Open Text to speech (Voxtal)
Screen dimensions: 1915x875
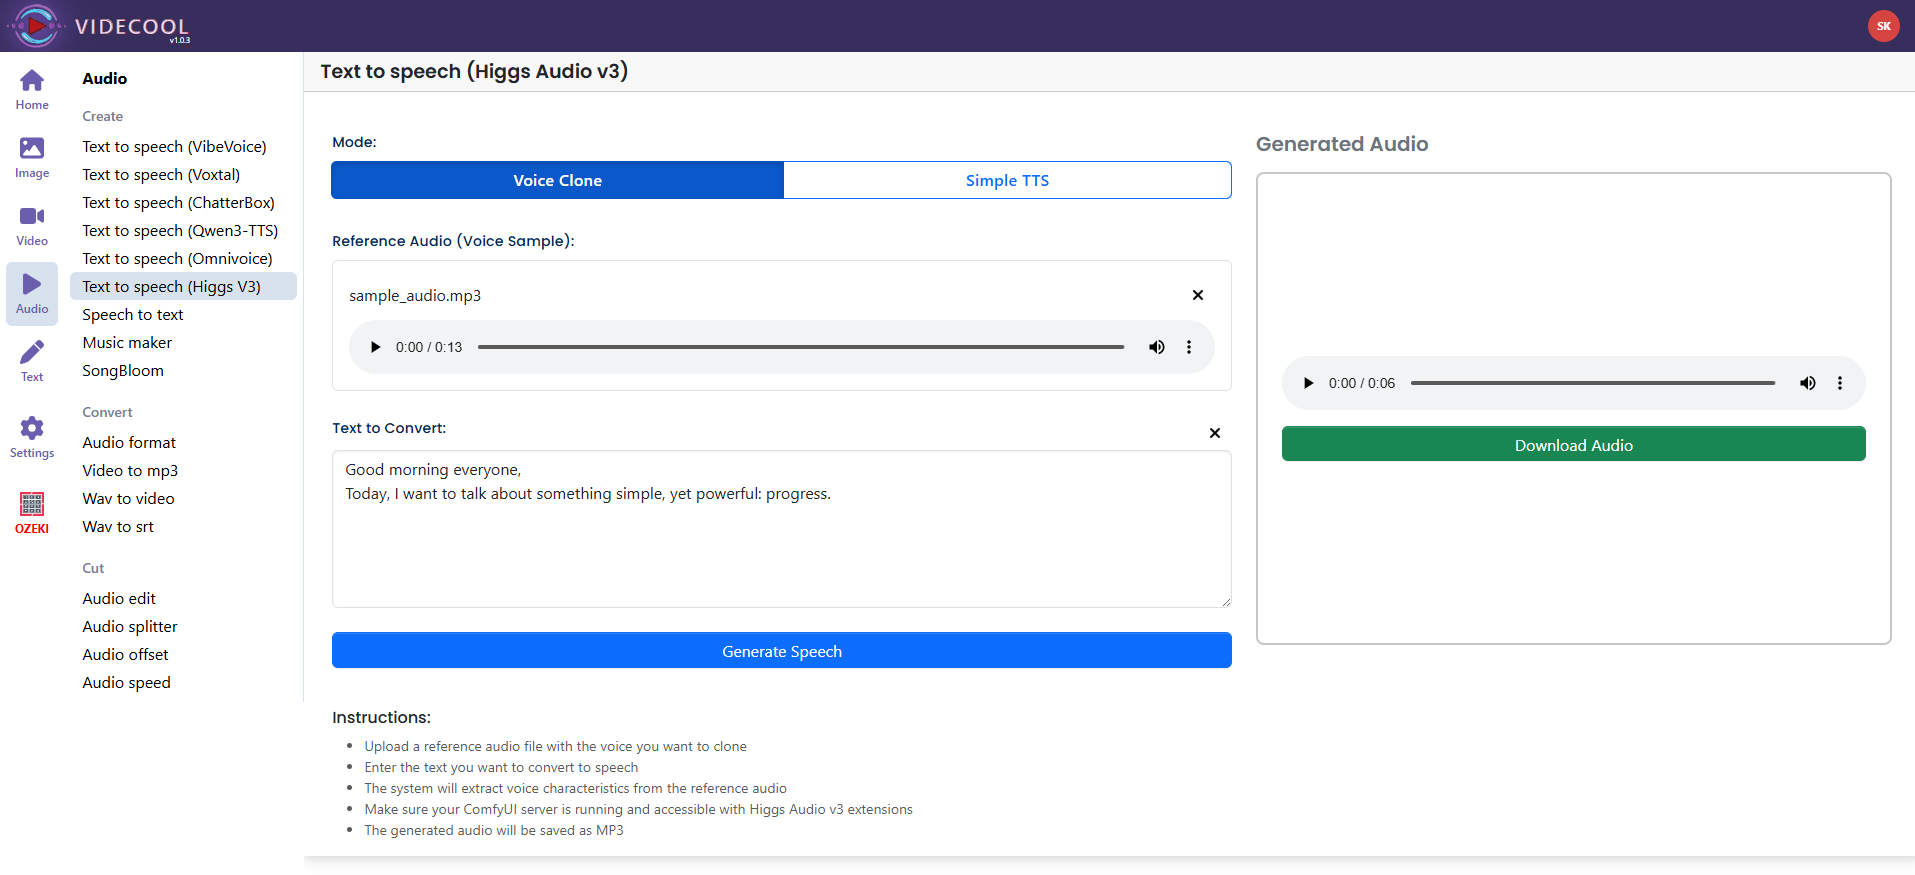click(x=161, y=174)
